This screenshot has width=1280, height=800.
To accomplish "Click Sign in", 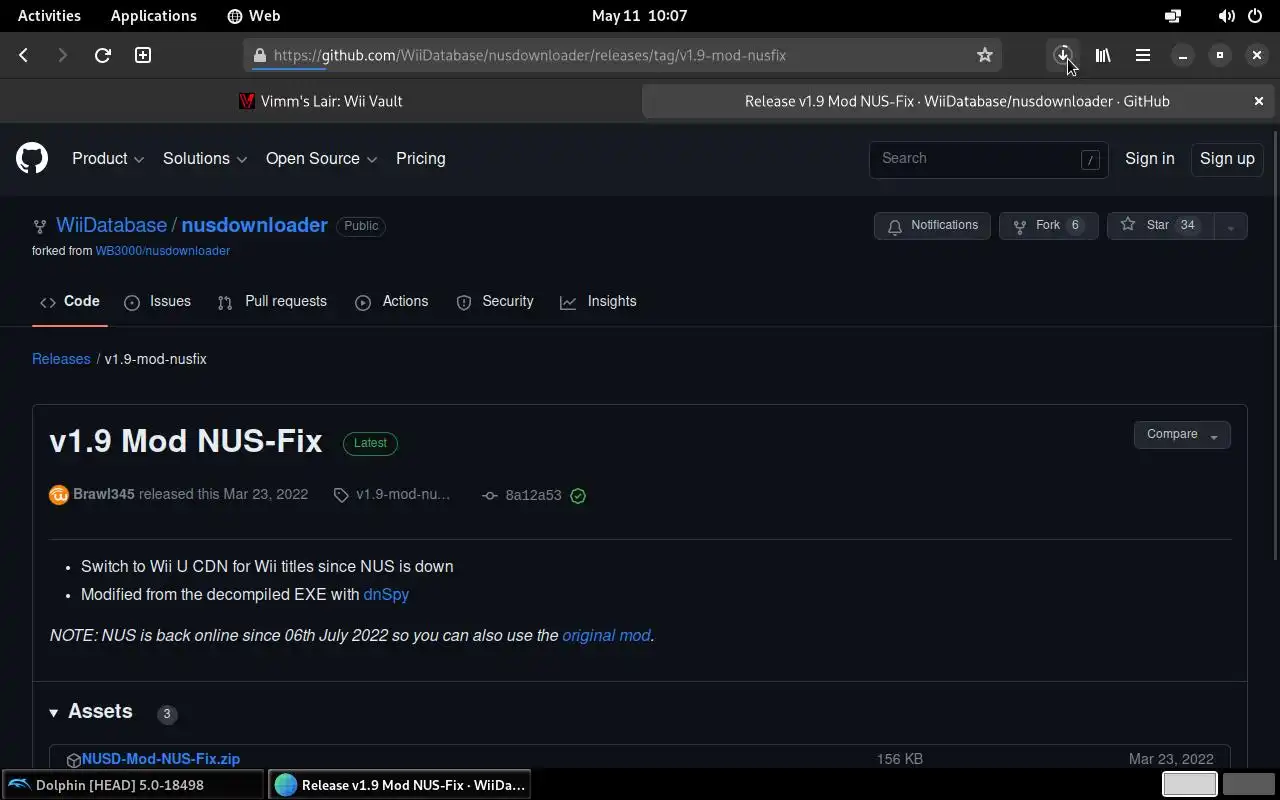I will tap(1150, 158).
